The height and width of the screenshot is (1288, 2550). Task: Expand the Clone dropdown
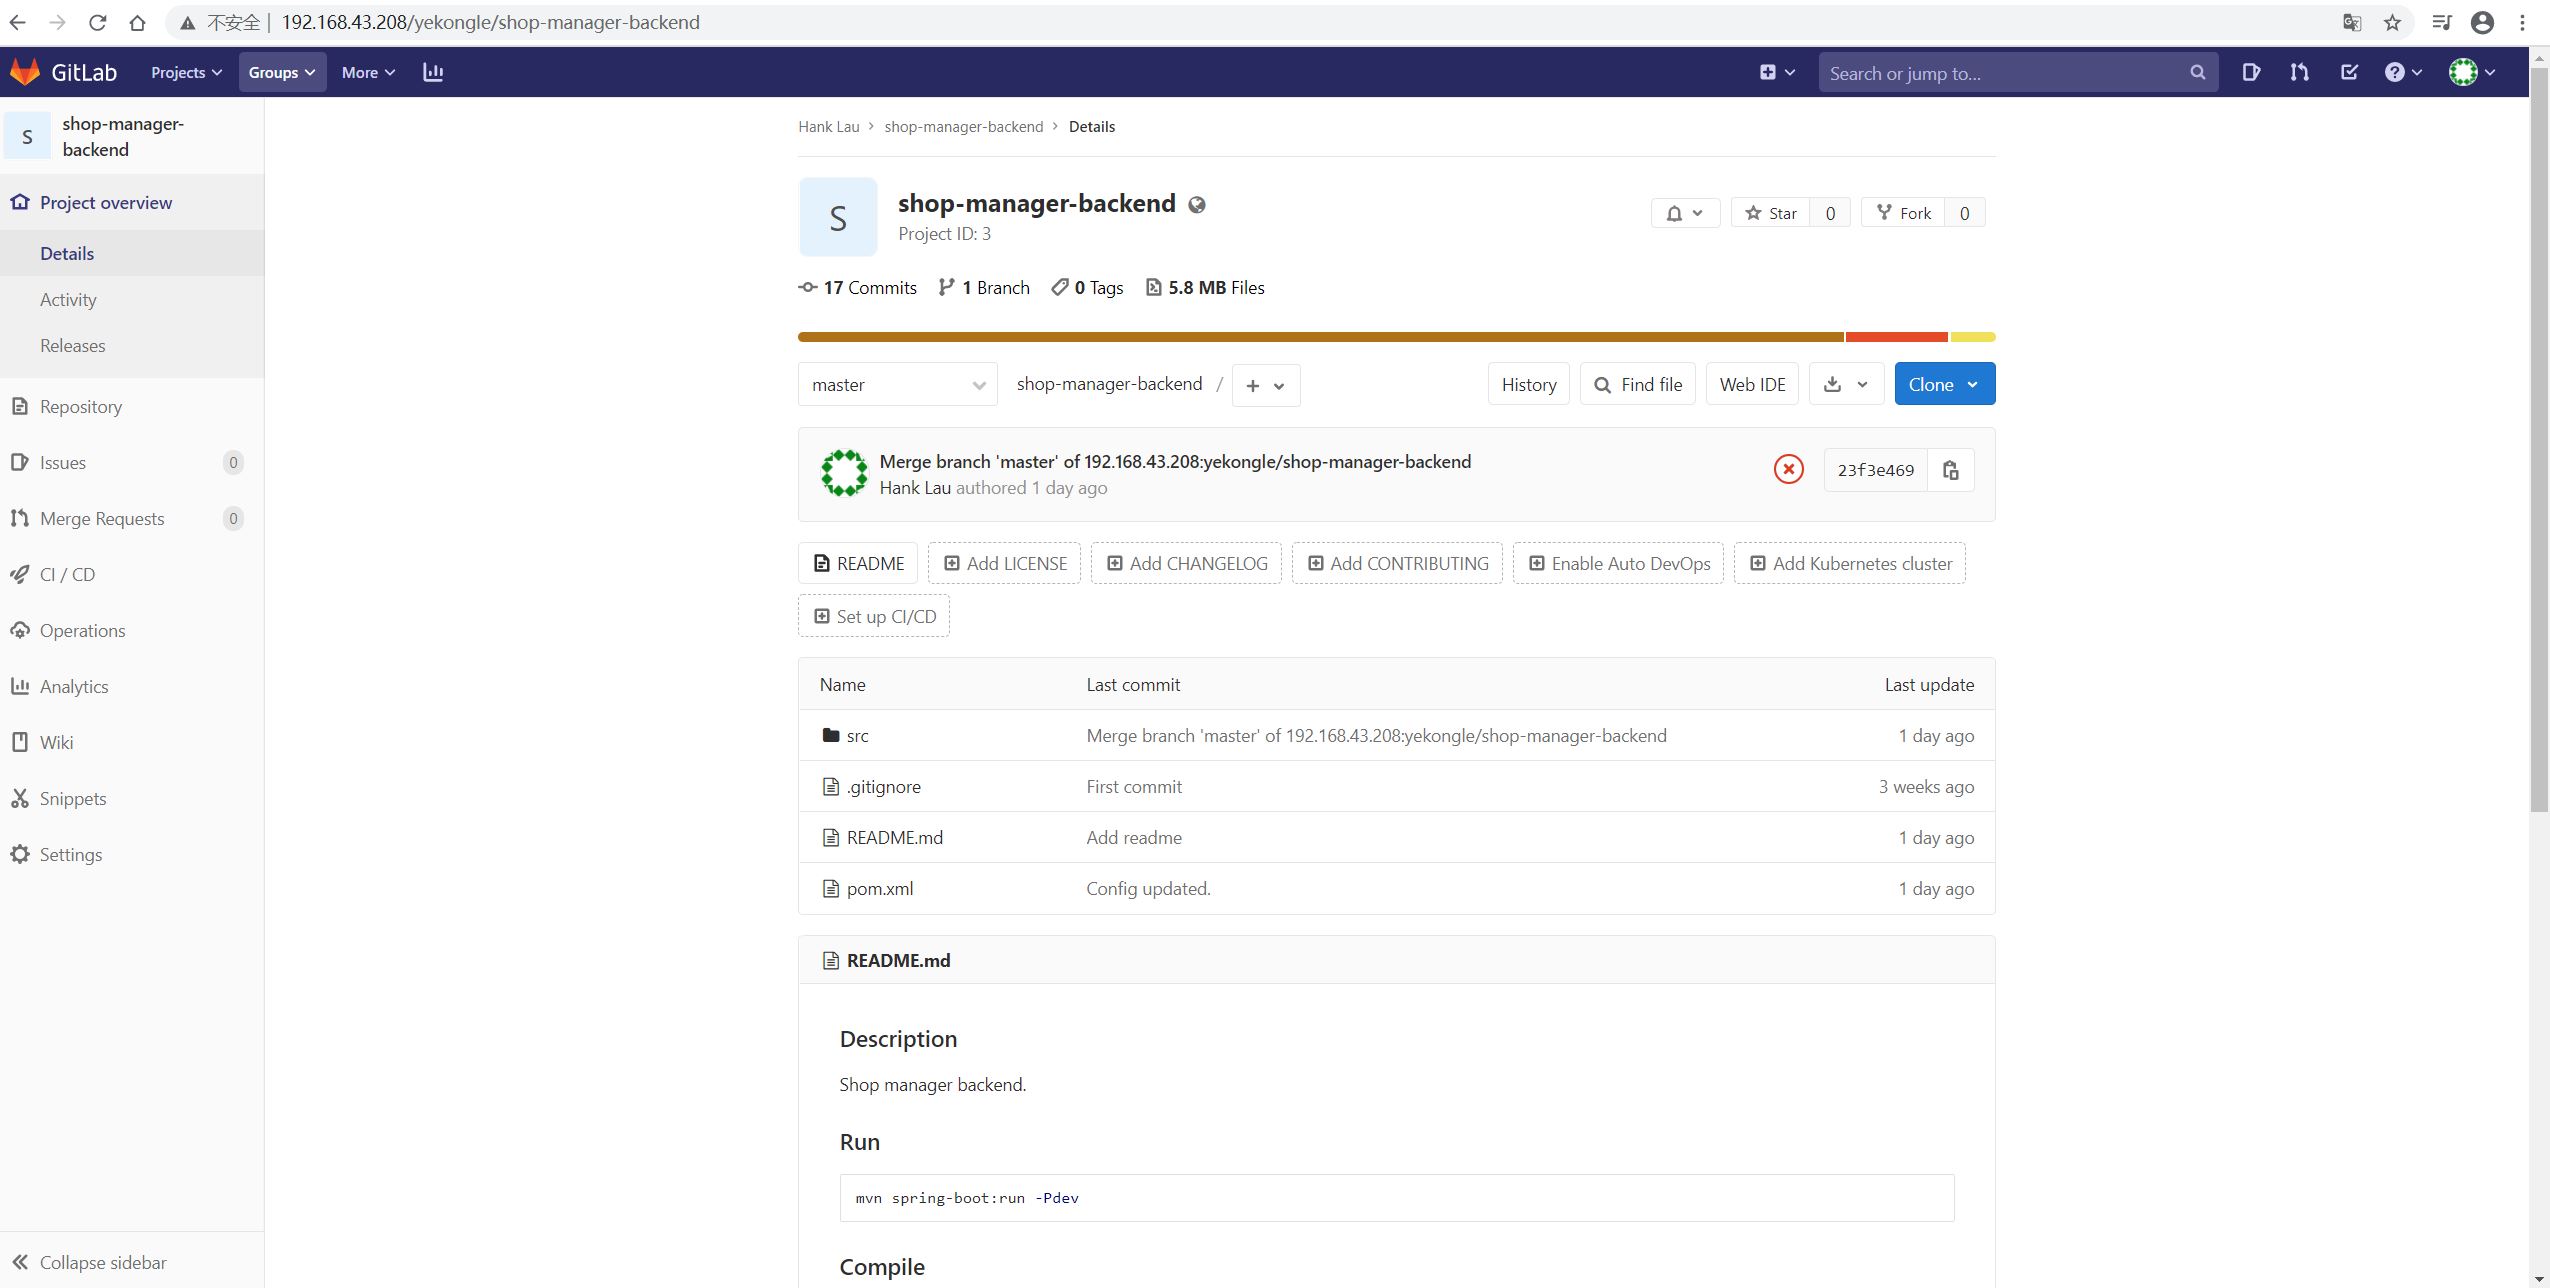(1944, 384)
